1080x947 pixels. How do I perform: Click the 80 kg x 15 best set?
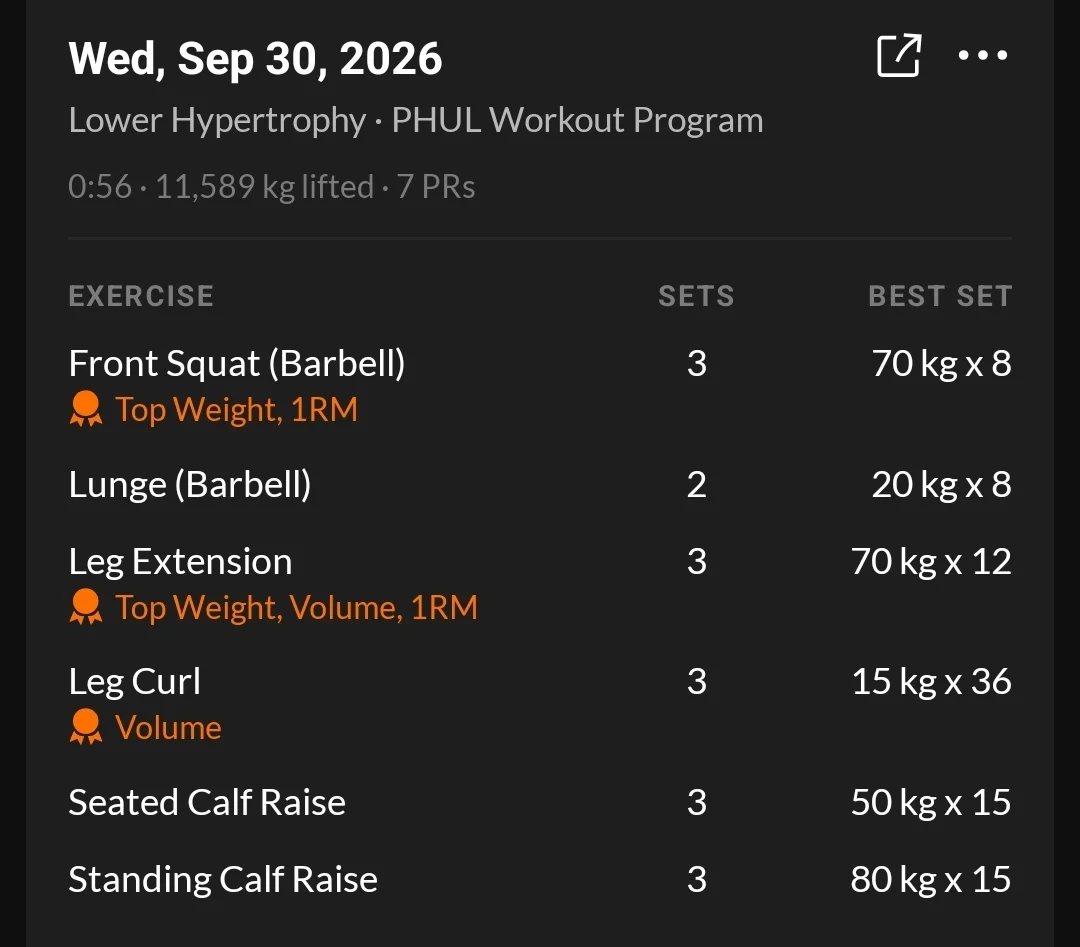(931, 880)
